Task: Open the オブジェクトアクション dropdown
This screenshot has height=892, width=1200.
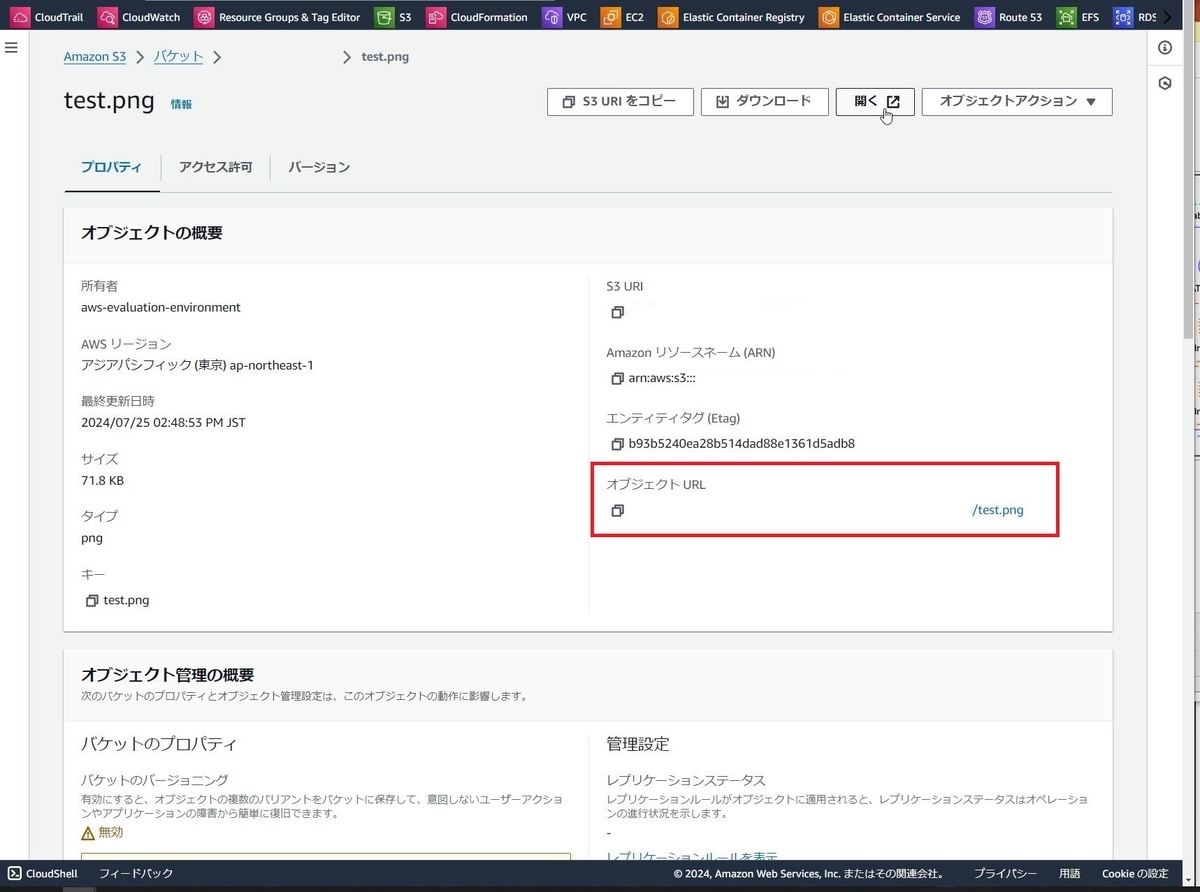Action: 1016,101
